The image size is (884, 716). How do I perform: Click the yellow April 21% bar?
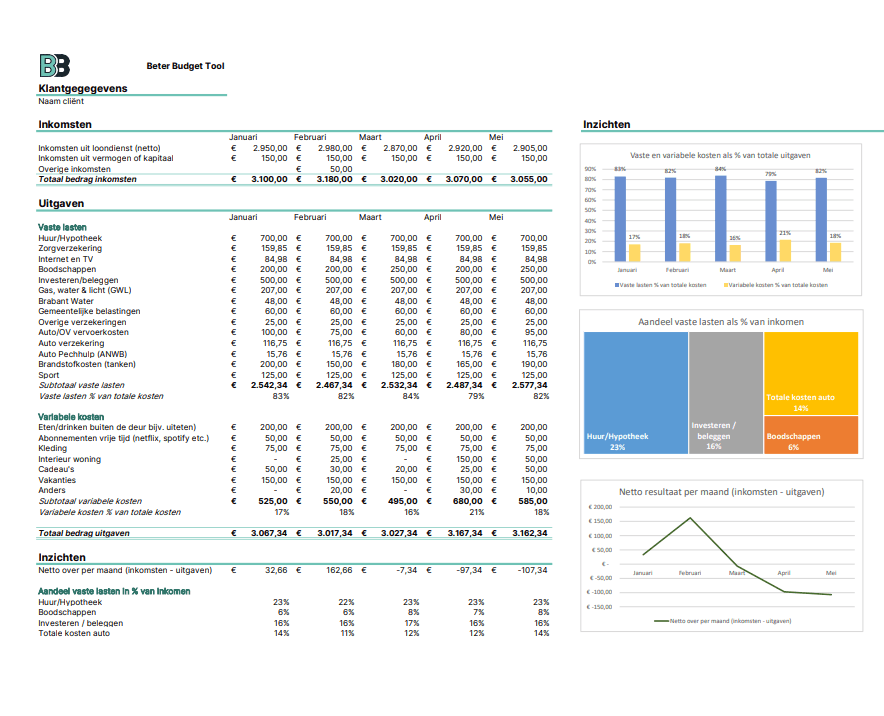click(785, 250)
